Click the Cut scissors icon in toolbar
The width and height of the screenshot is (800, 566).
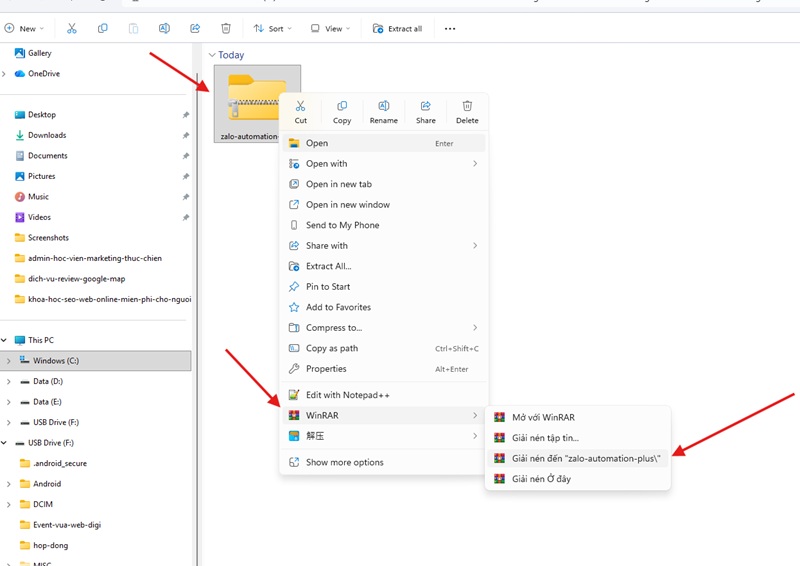pos(71,29)
